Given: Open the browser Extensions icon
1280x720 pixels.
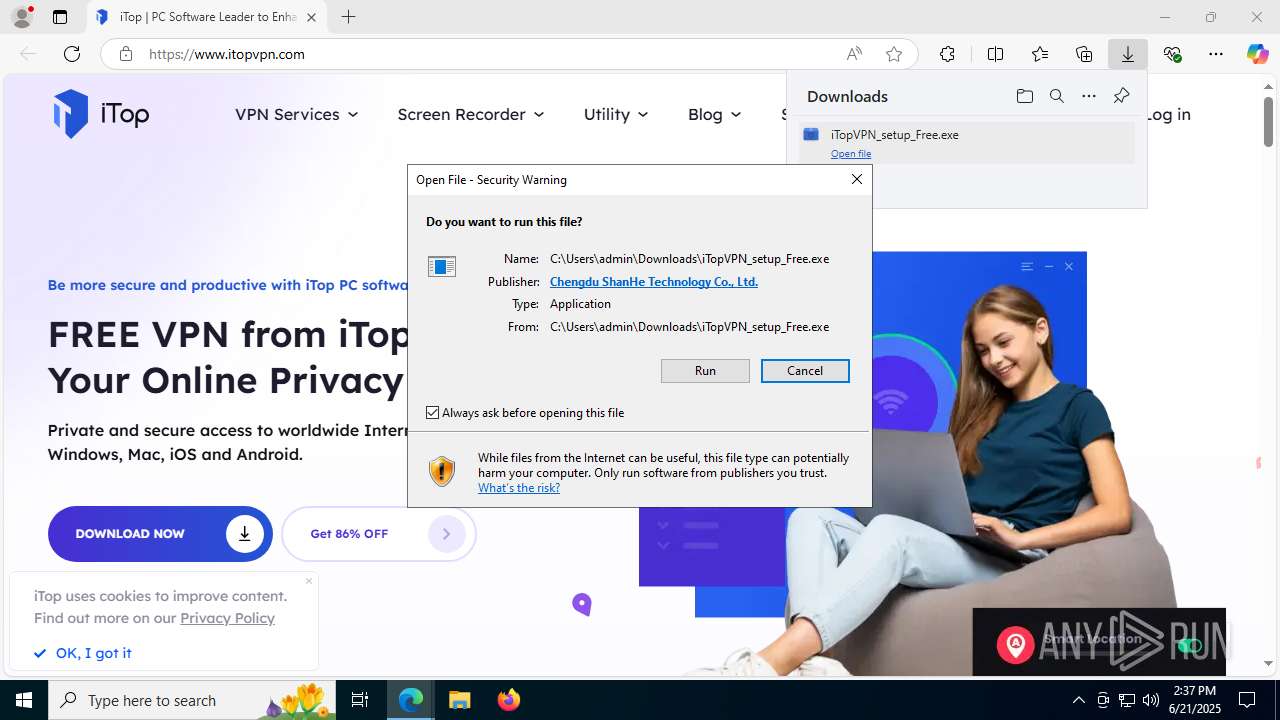Looking at the screenshot, I should coord(947,54).
